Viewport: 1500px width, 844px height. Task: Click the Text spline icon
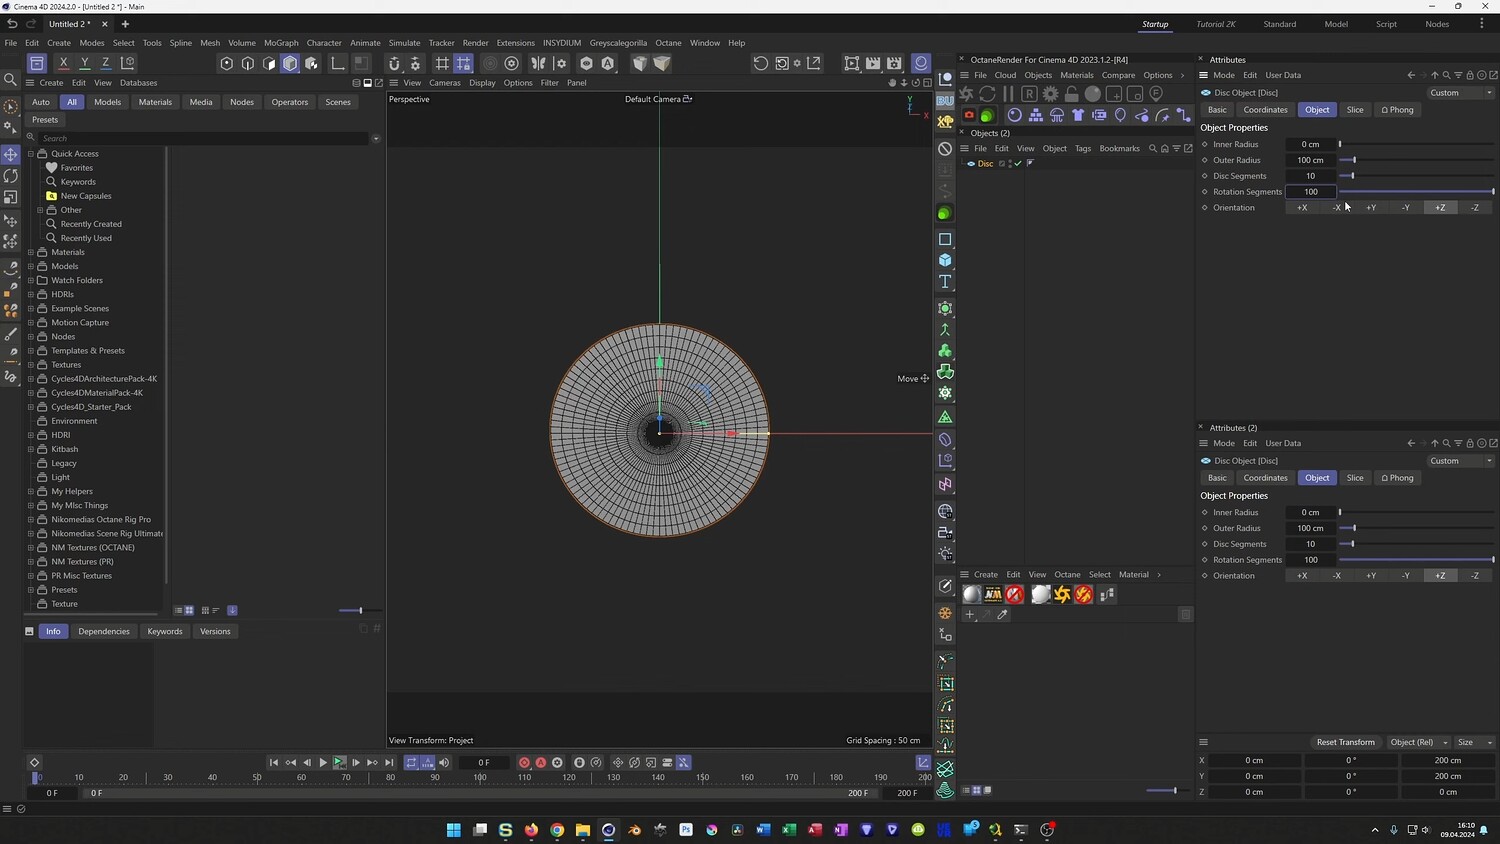click(945, 282)
